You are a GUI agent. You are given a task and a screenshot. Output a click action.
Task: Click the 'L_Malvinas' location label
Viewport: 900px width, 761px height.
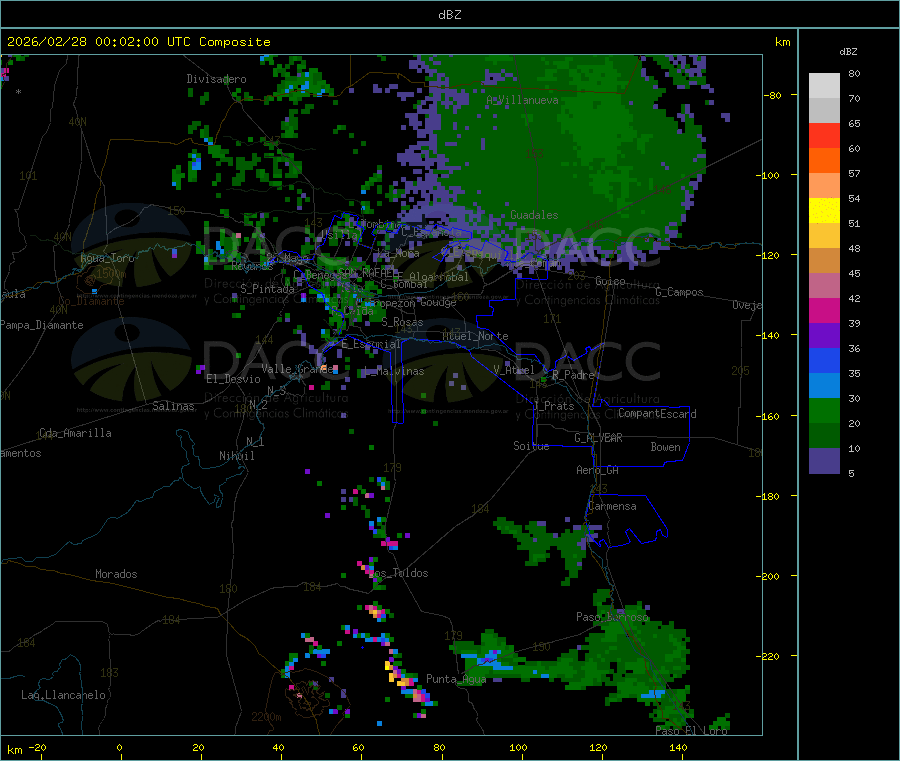394,371
